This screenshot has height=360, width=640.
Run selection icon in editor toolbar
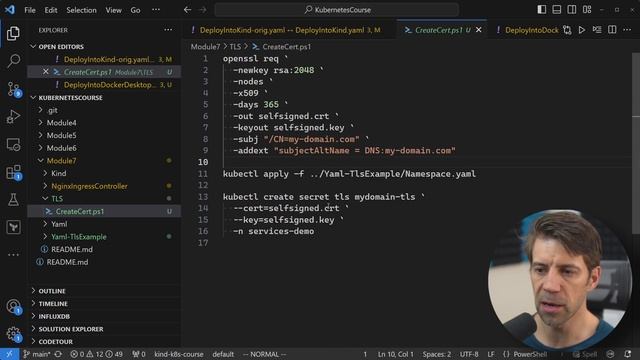(597, 30)
